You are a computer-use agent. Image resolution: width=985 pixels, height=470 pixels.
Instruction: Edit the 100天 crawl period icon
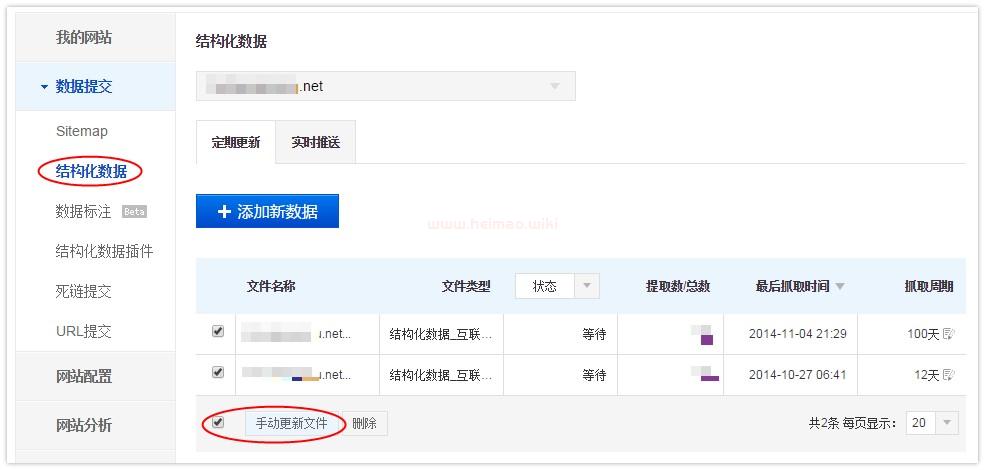tap(949, 334)
